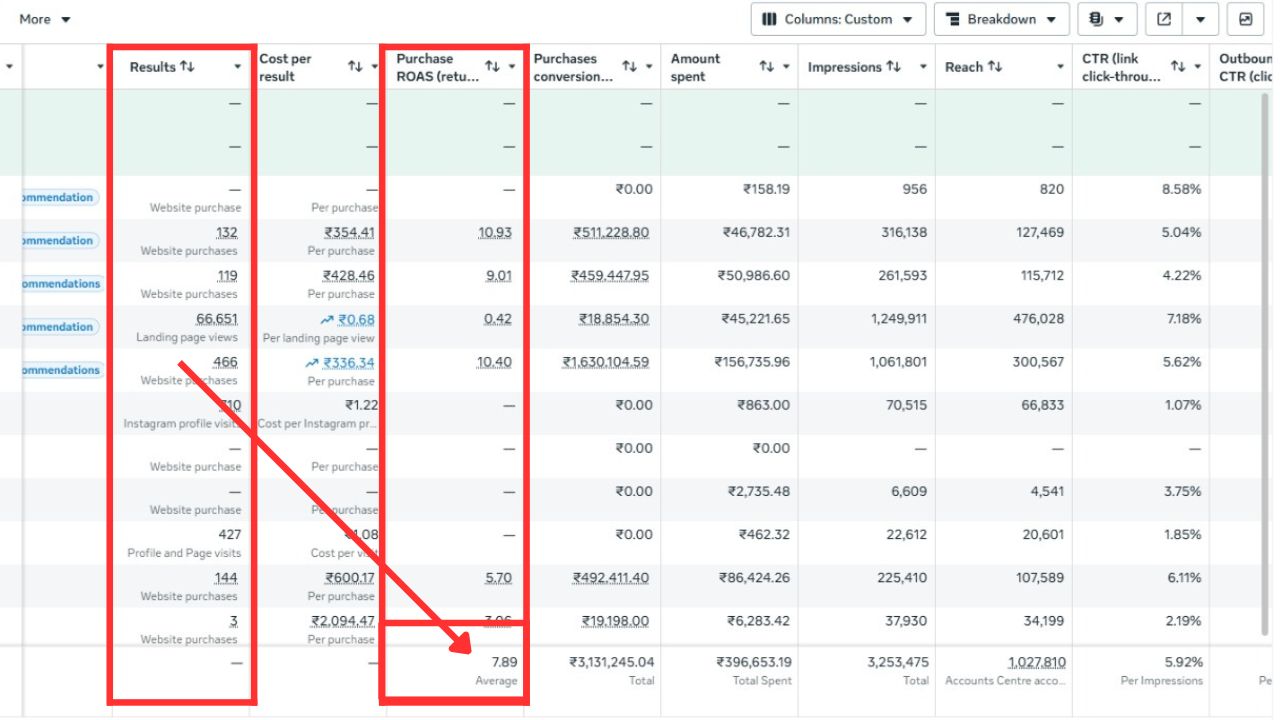Select the ₹46,782.31 amount spent cell
The image size is (1280, 720).
756,233
